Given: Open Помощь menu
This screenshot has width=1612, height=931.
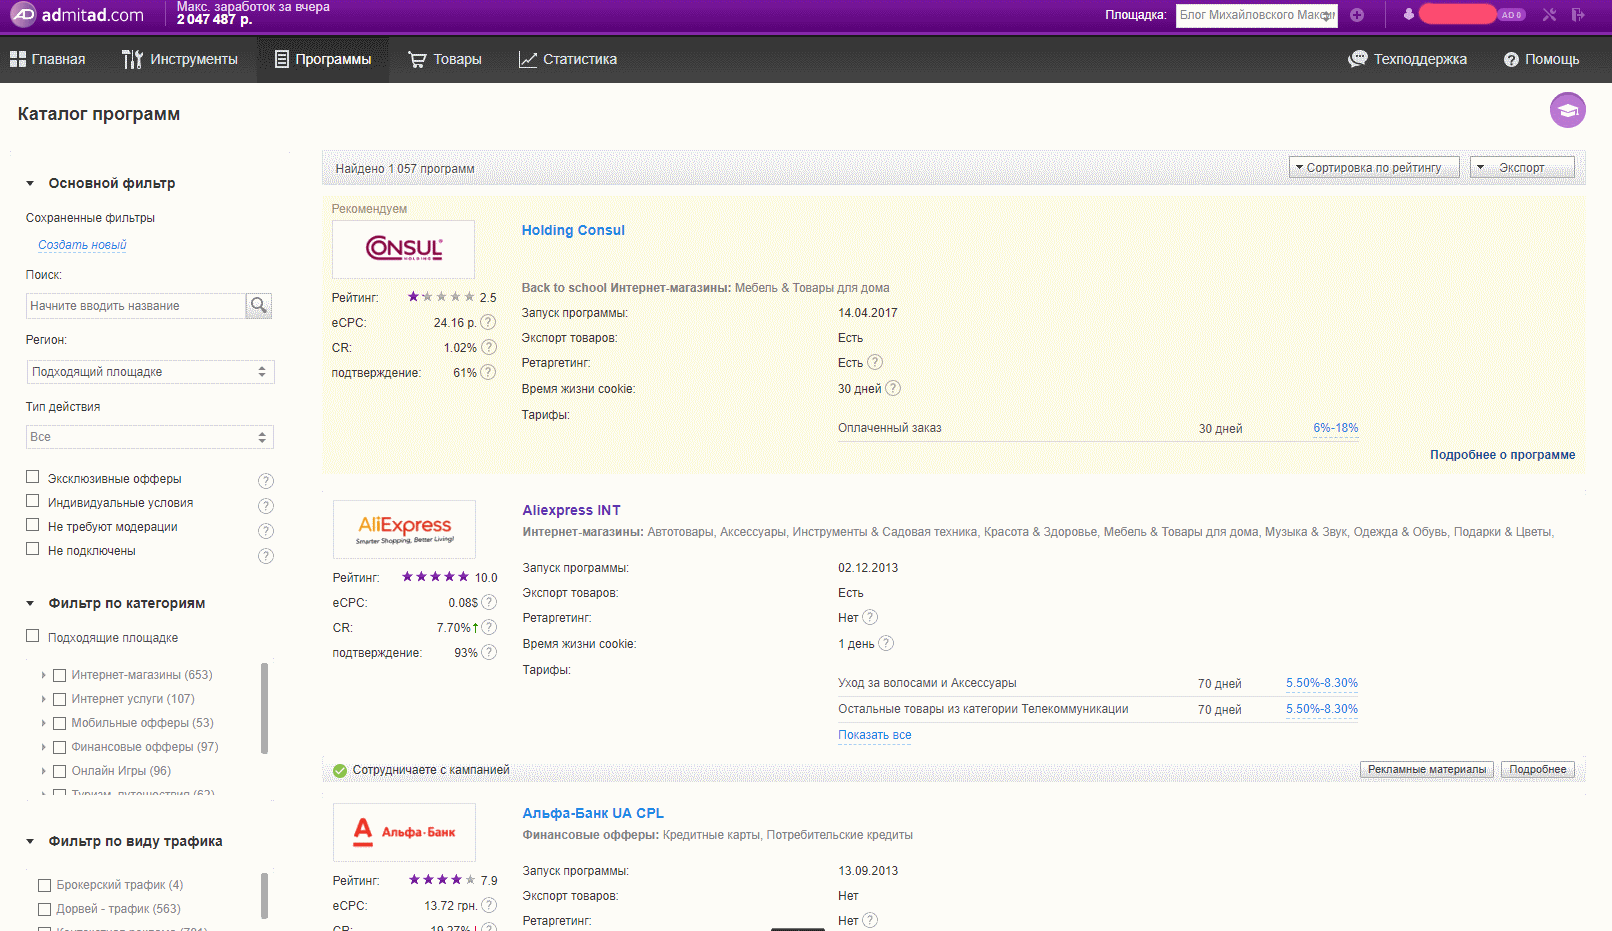Looking at the screenshot, I should 1542,59.
